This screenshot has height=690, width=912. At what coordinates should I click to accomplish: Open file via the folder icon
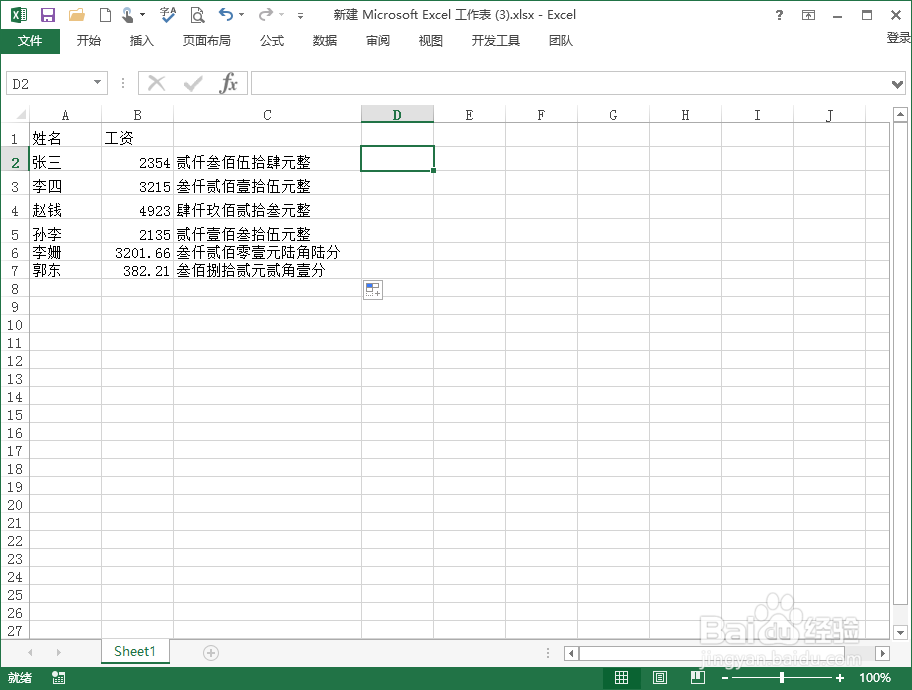[x=77, y=15]
